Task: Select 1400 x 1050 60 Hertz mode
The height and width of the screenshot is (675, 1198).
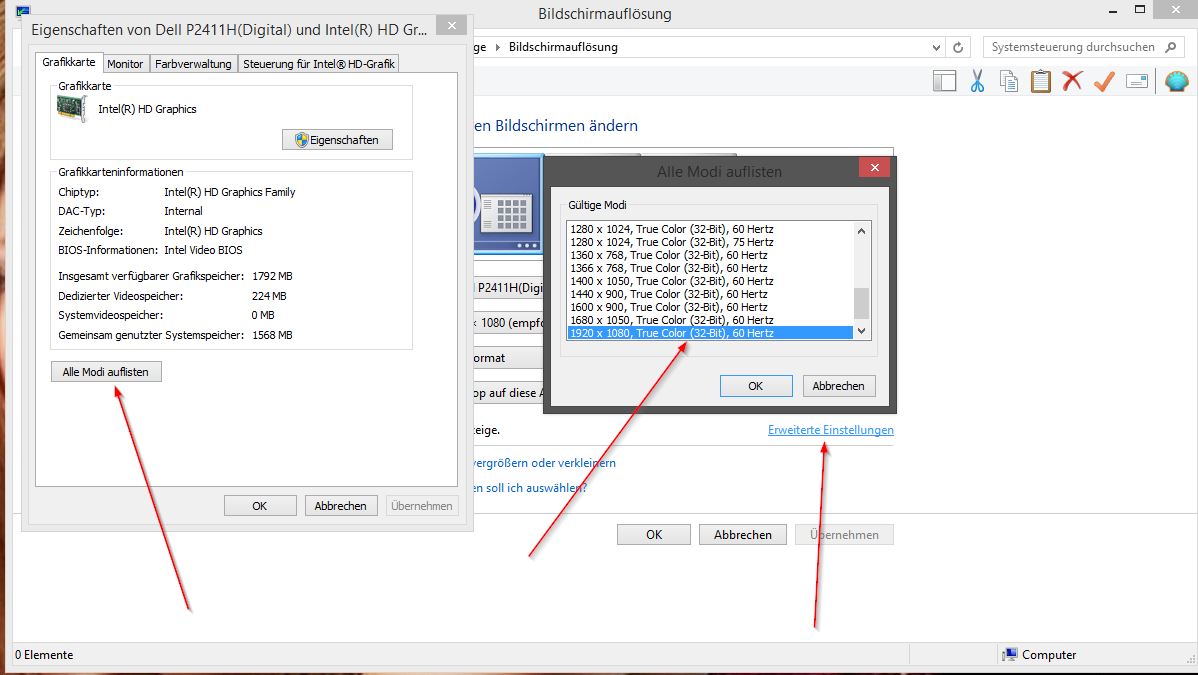Action: (x=710, y=281)
